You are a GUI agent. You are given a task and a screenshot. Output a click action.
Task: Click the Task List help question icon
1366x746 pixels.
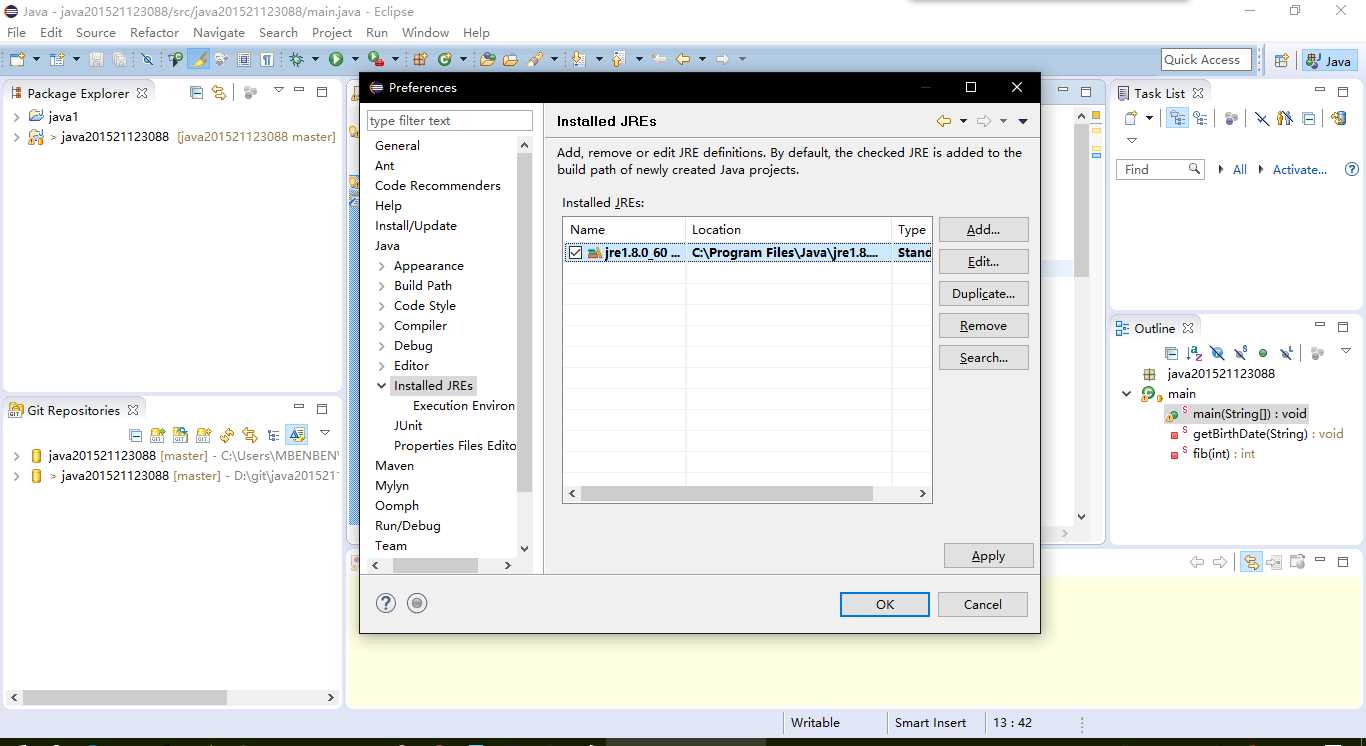[1352, 169]
